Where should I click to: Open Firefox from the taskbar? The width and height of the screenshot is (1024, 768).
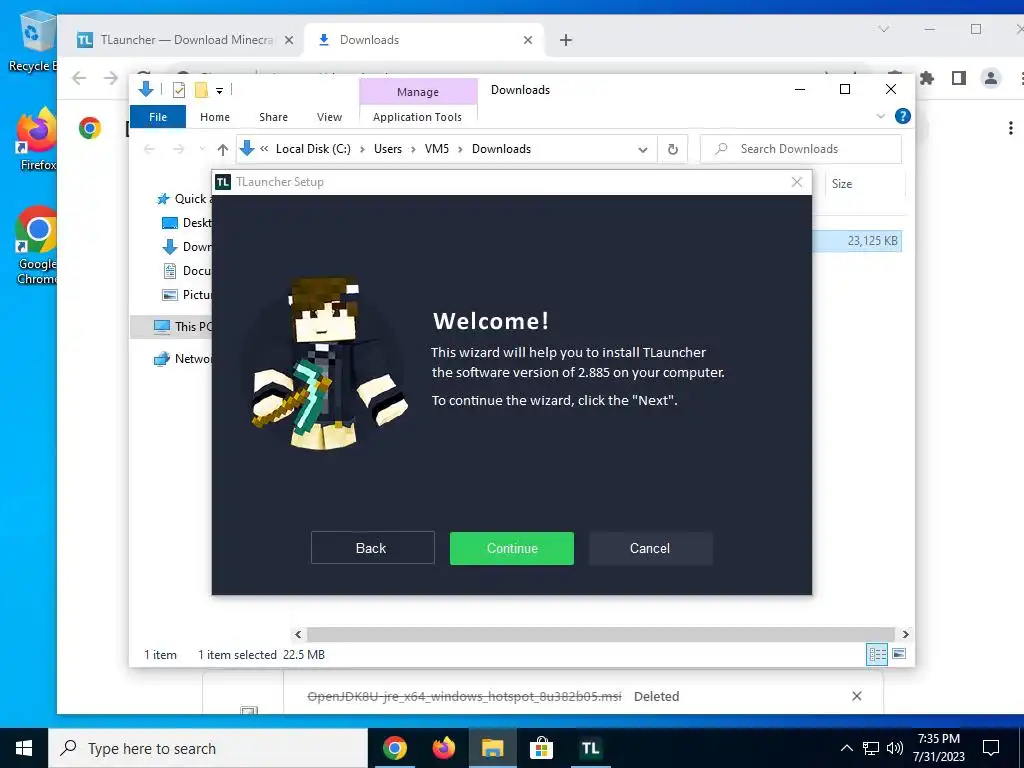(443, 748)
